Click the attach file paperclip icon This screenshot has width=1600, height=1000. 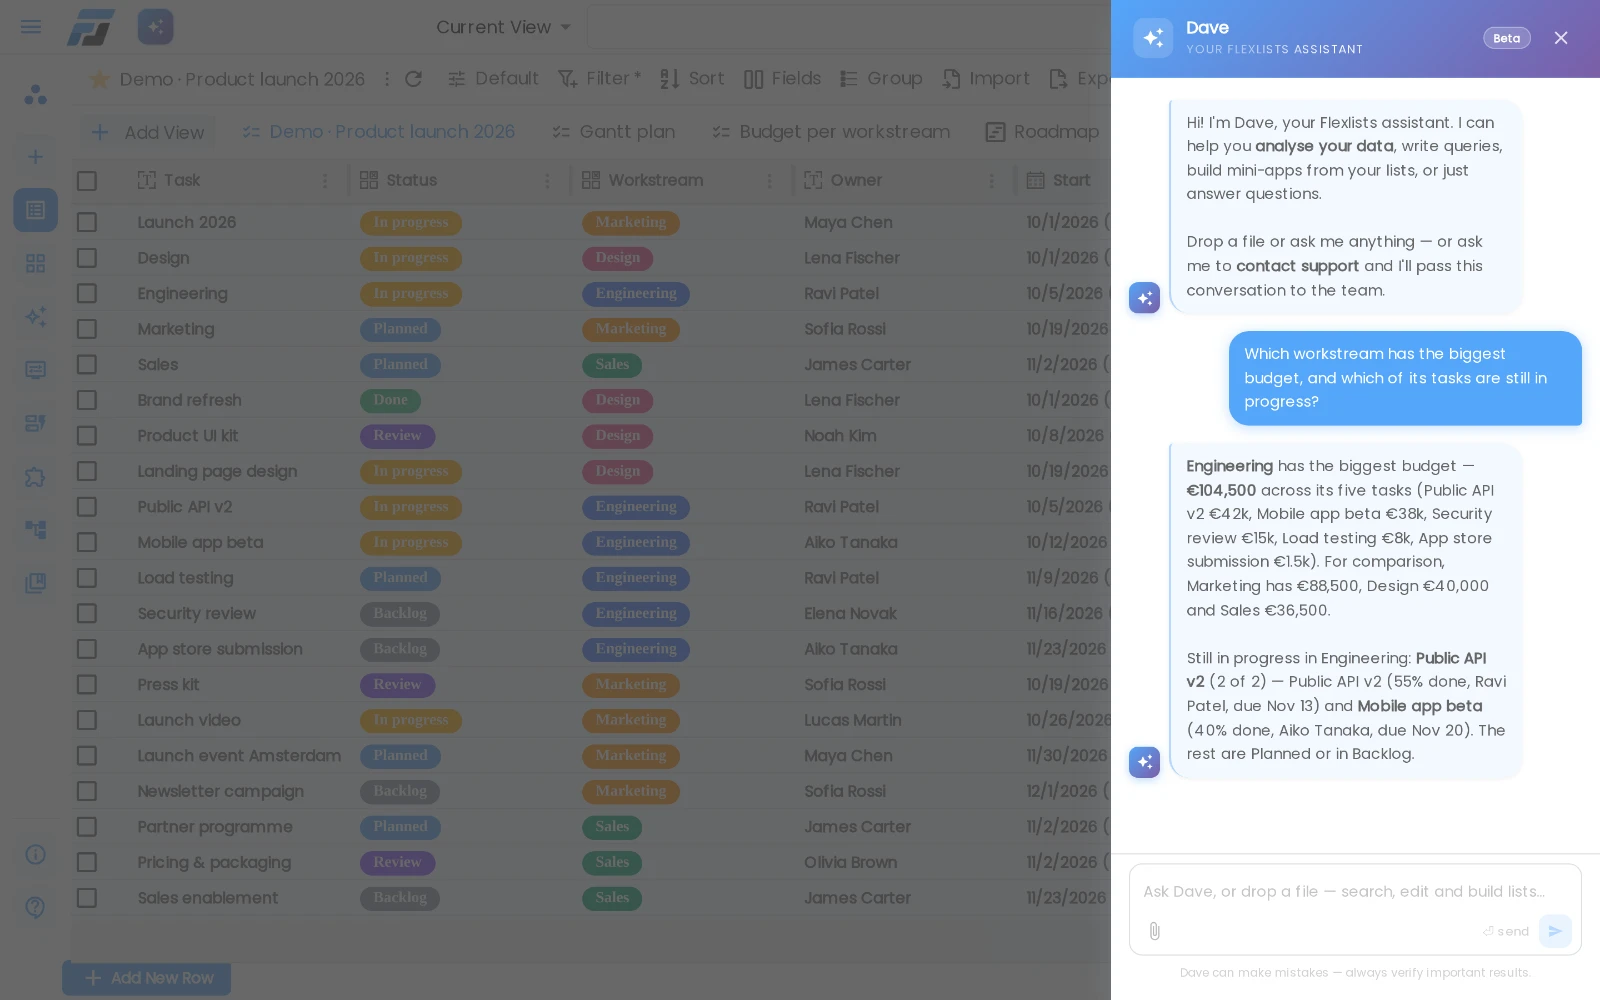1154,931
